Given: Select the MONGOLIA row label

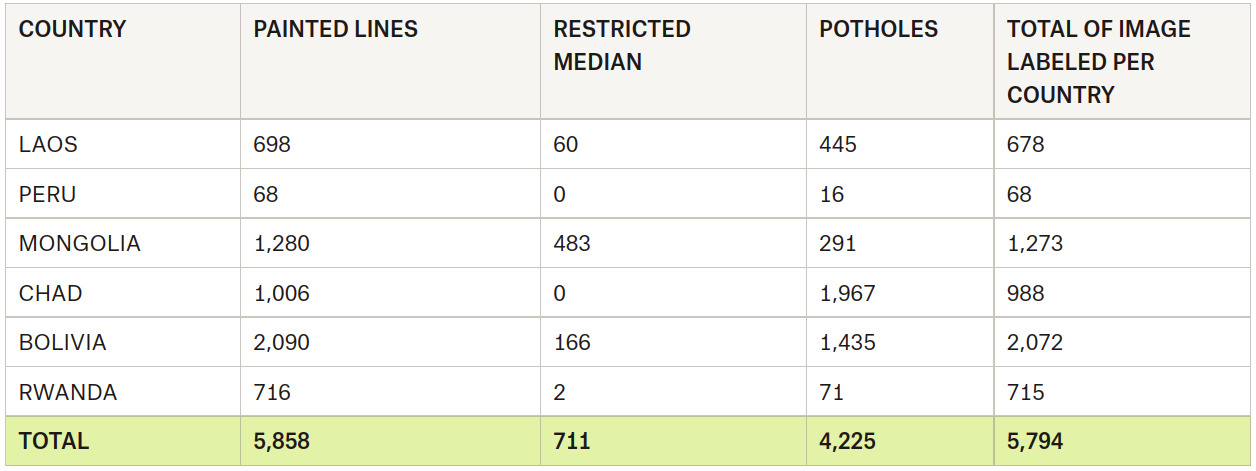Looking at the screenshot, I should [x=79, y=243].
